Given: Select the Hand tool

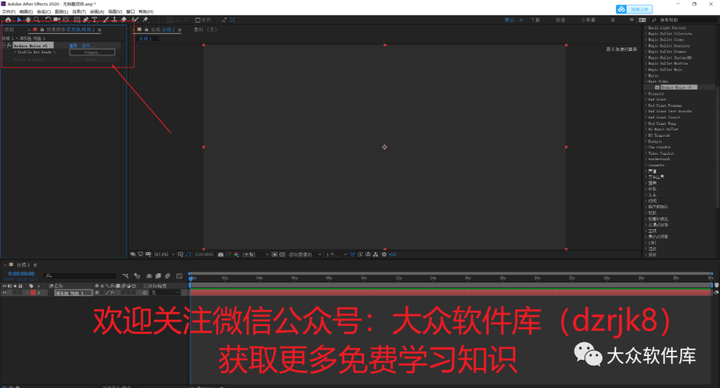Looking at the screenshot, I should coord(28,20).
